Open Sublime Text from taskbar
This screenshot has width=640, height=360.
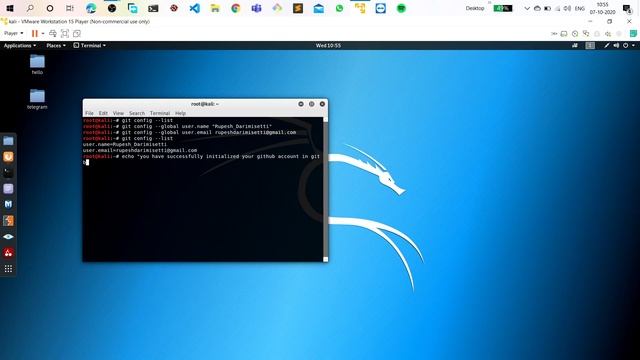(x=298, y=8)
